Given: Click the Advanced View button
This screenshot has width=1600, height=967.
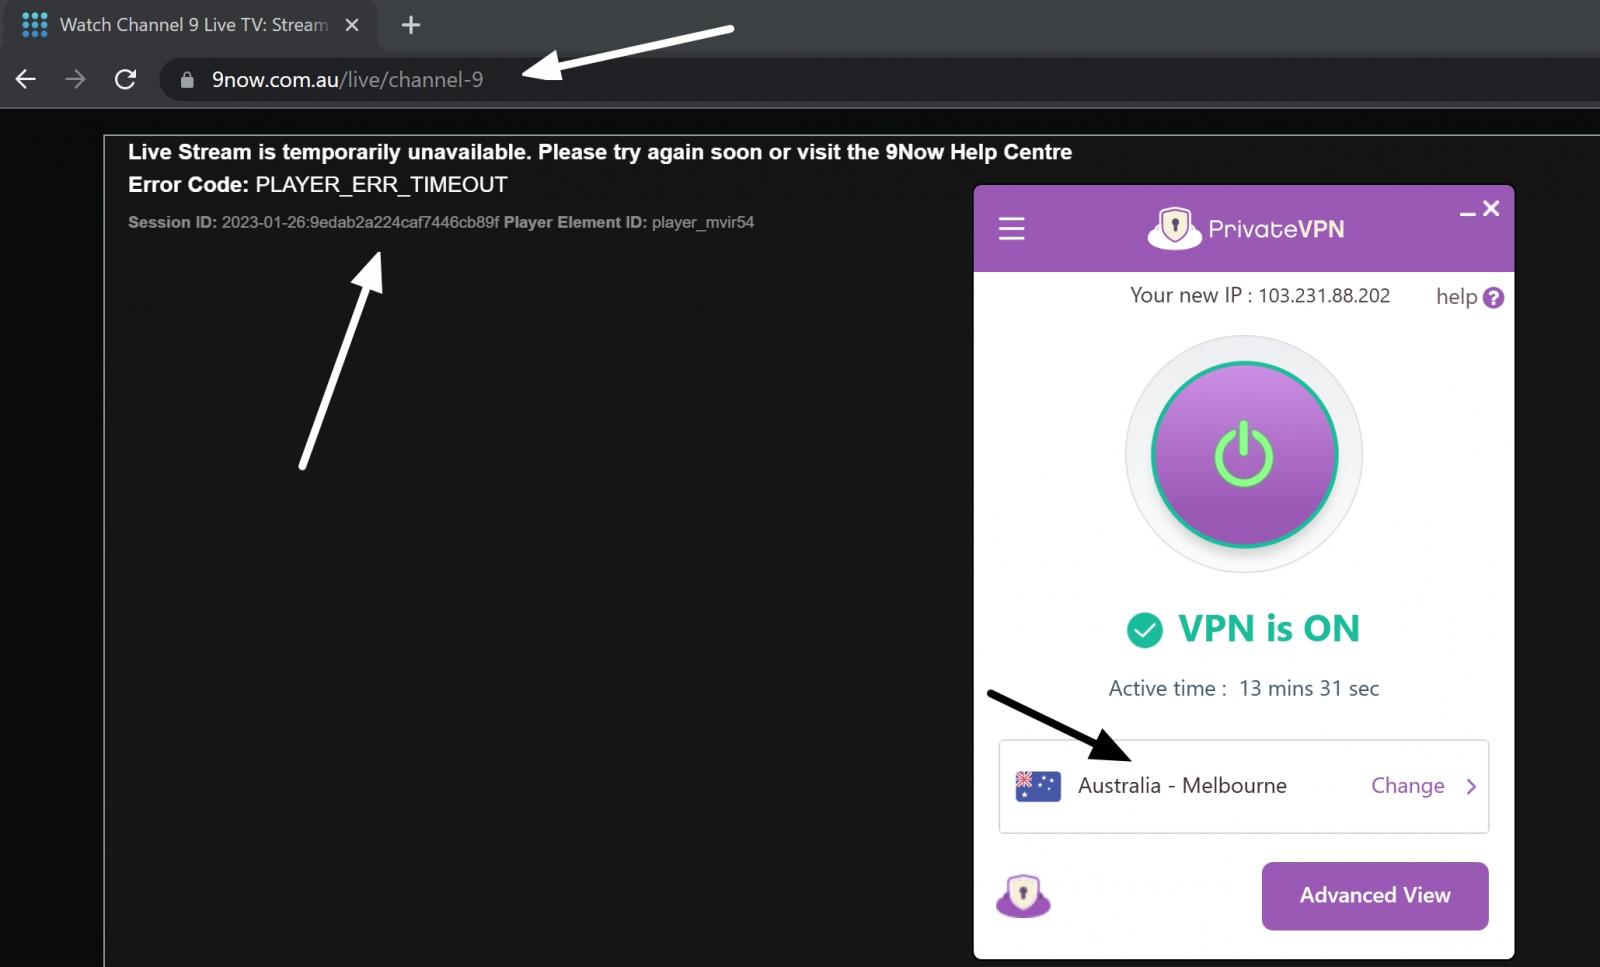Looking at the screenshot, I should coord(1373,896).
